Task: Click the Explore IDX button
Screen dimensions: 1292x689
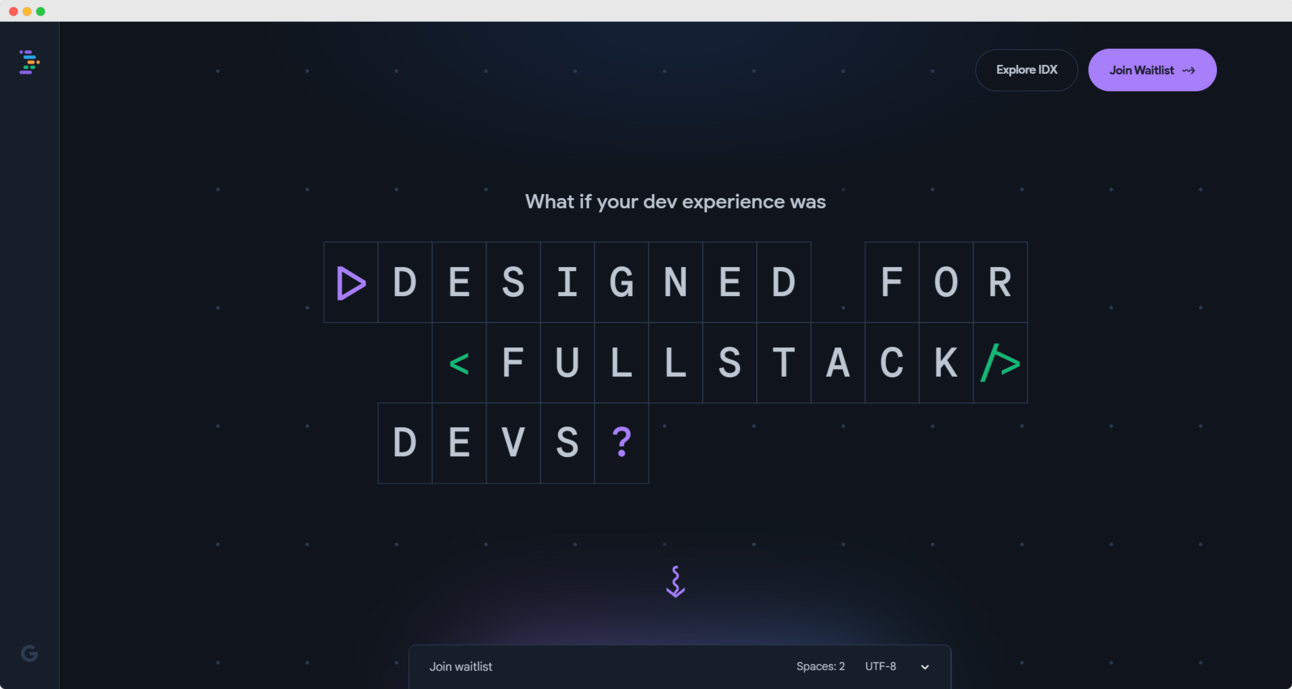Action: click(1026, 70)
